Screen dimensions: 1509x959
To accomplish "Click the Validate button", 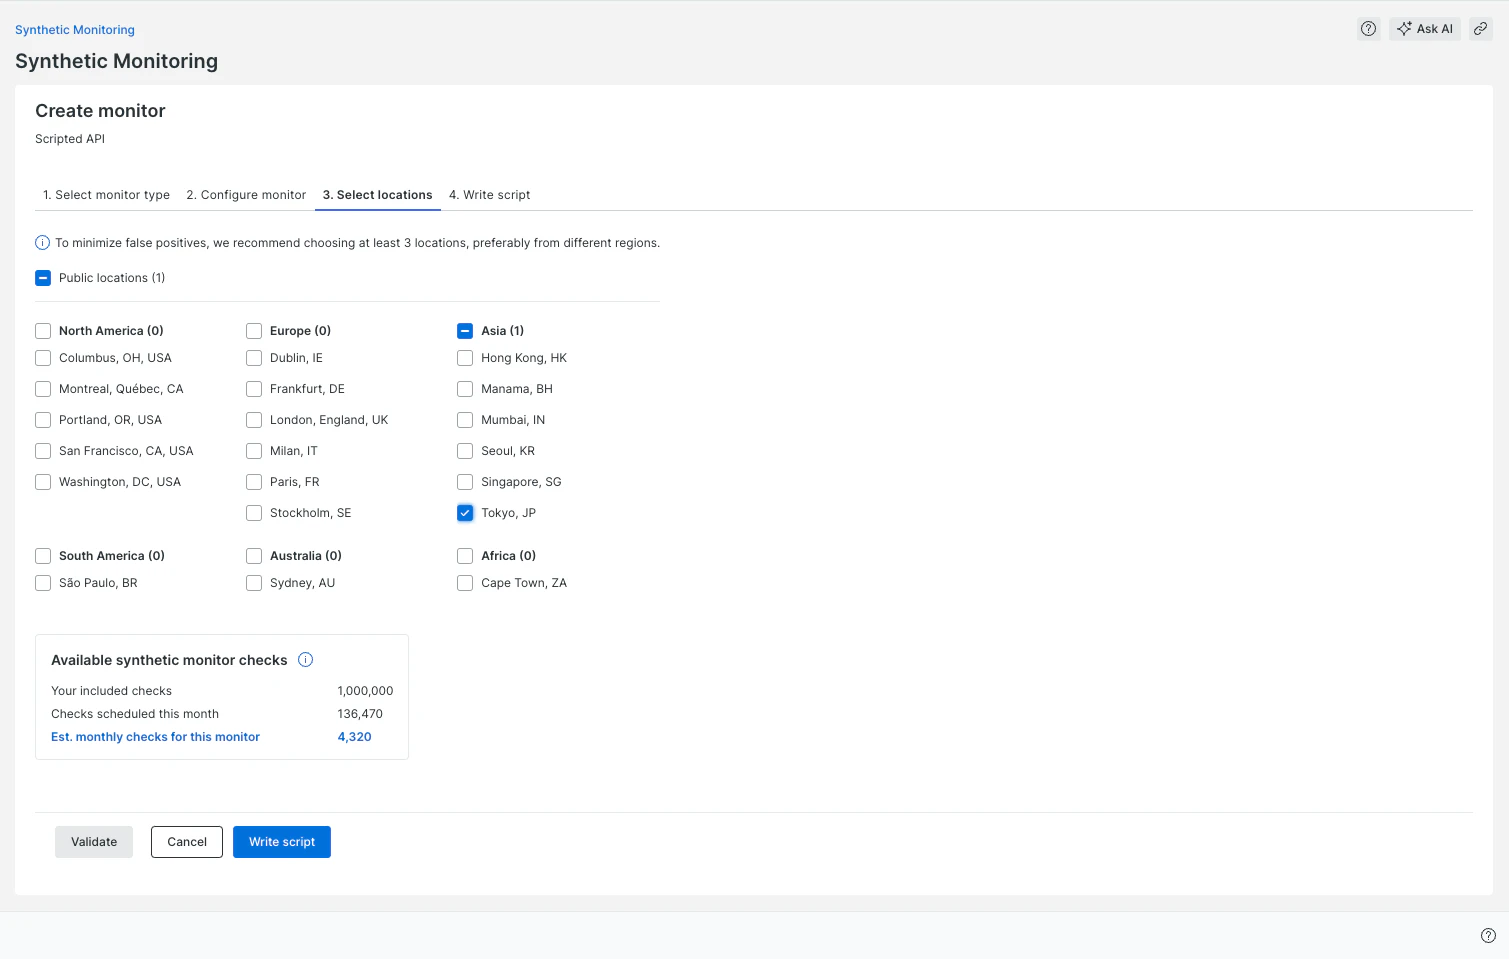I will click(x=94, y=842).
